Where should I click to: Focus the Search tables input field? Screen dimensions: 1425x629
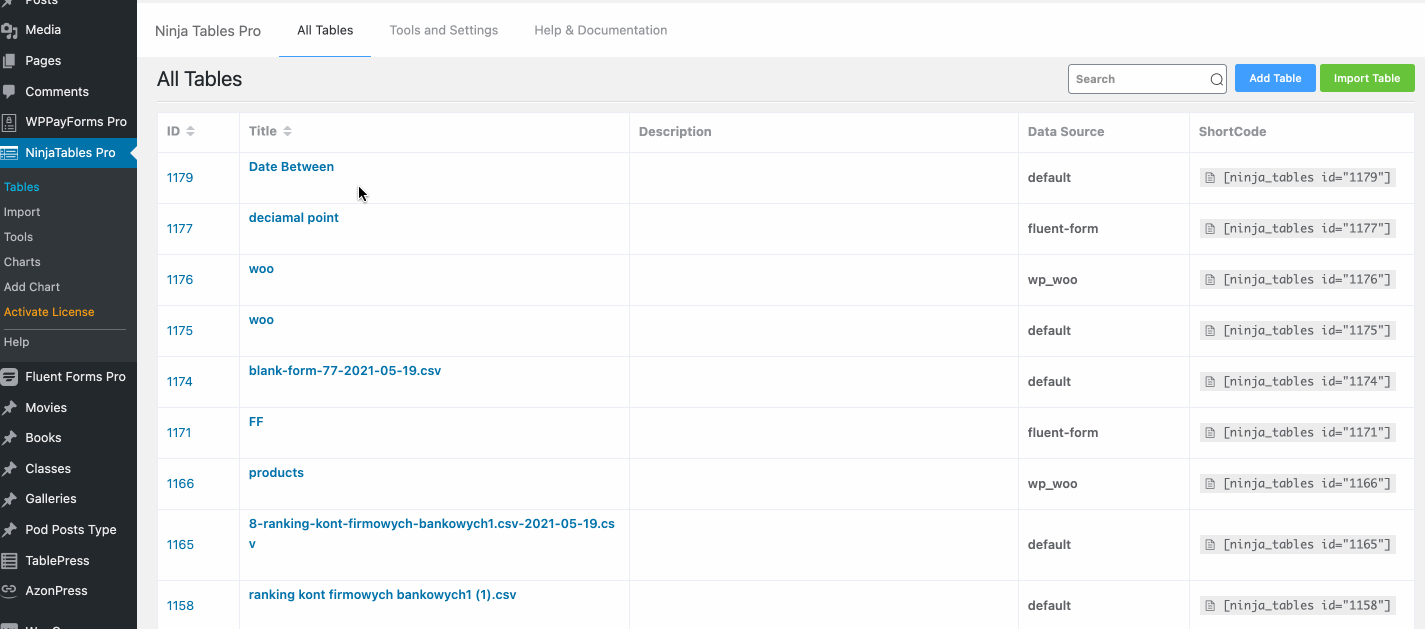coord(1138,79)
